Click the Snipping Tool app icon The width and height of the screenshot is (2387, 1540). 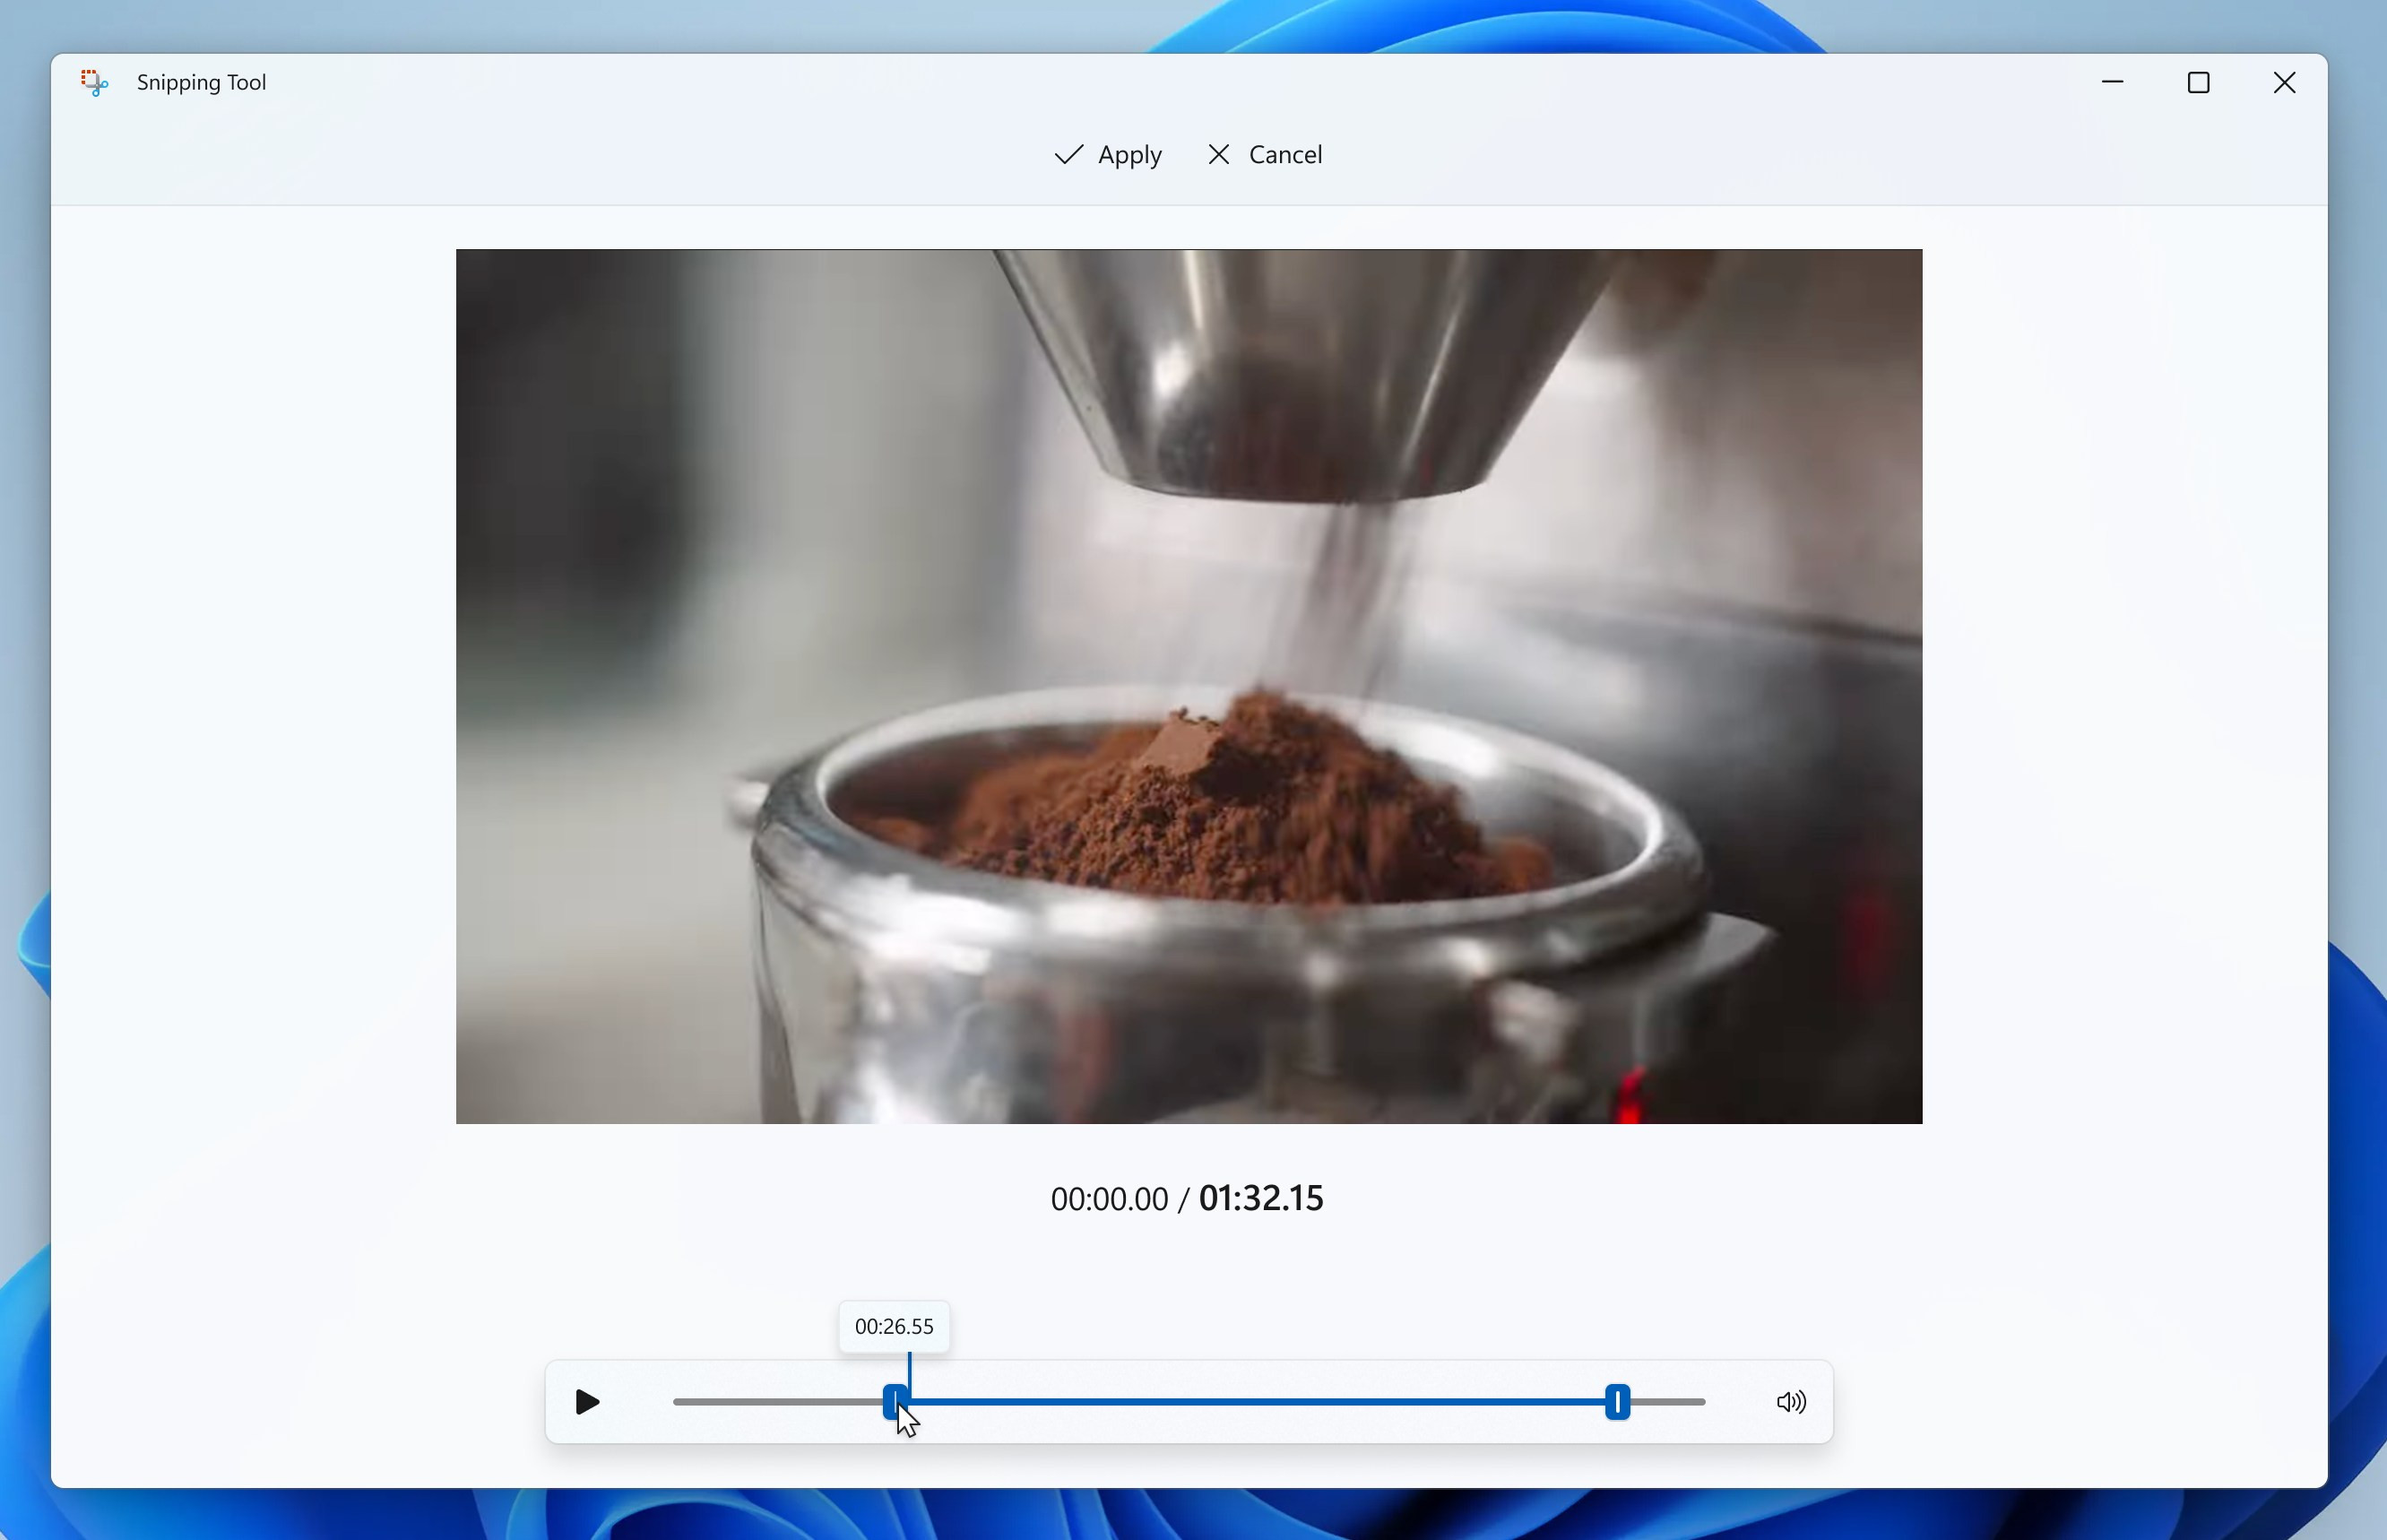pos(94,82)
